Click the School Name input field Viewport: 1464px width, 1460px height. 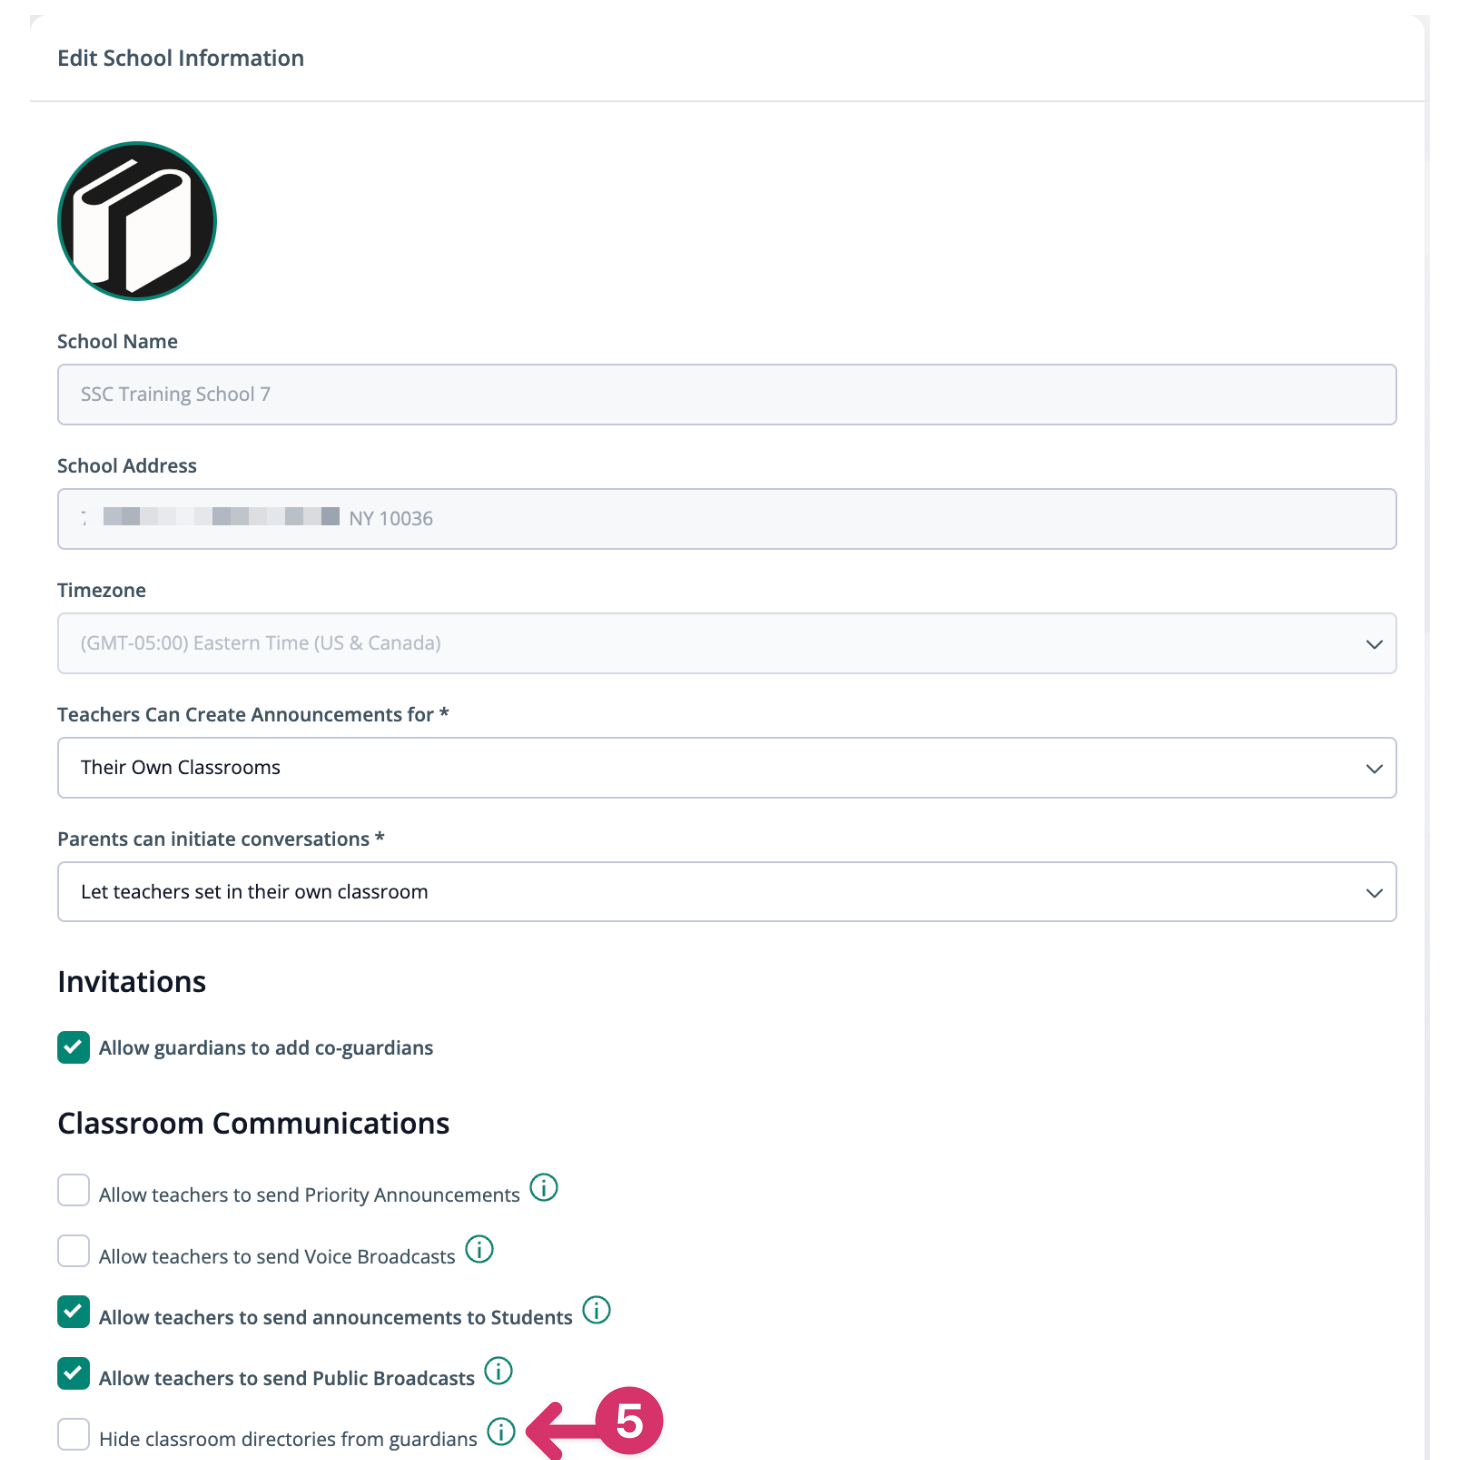(x=727, y=394)
